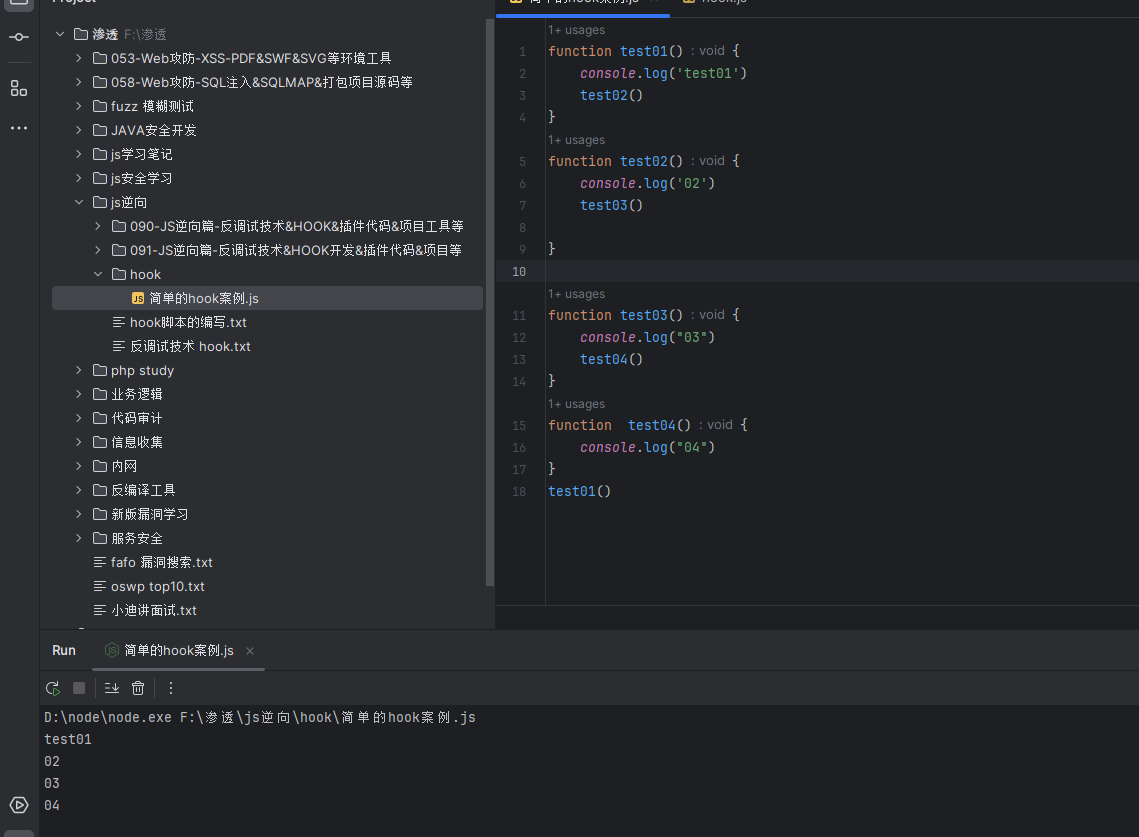
Task: Click the js逆向 folder name
Action: (x=129, y=202)
